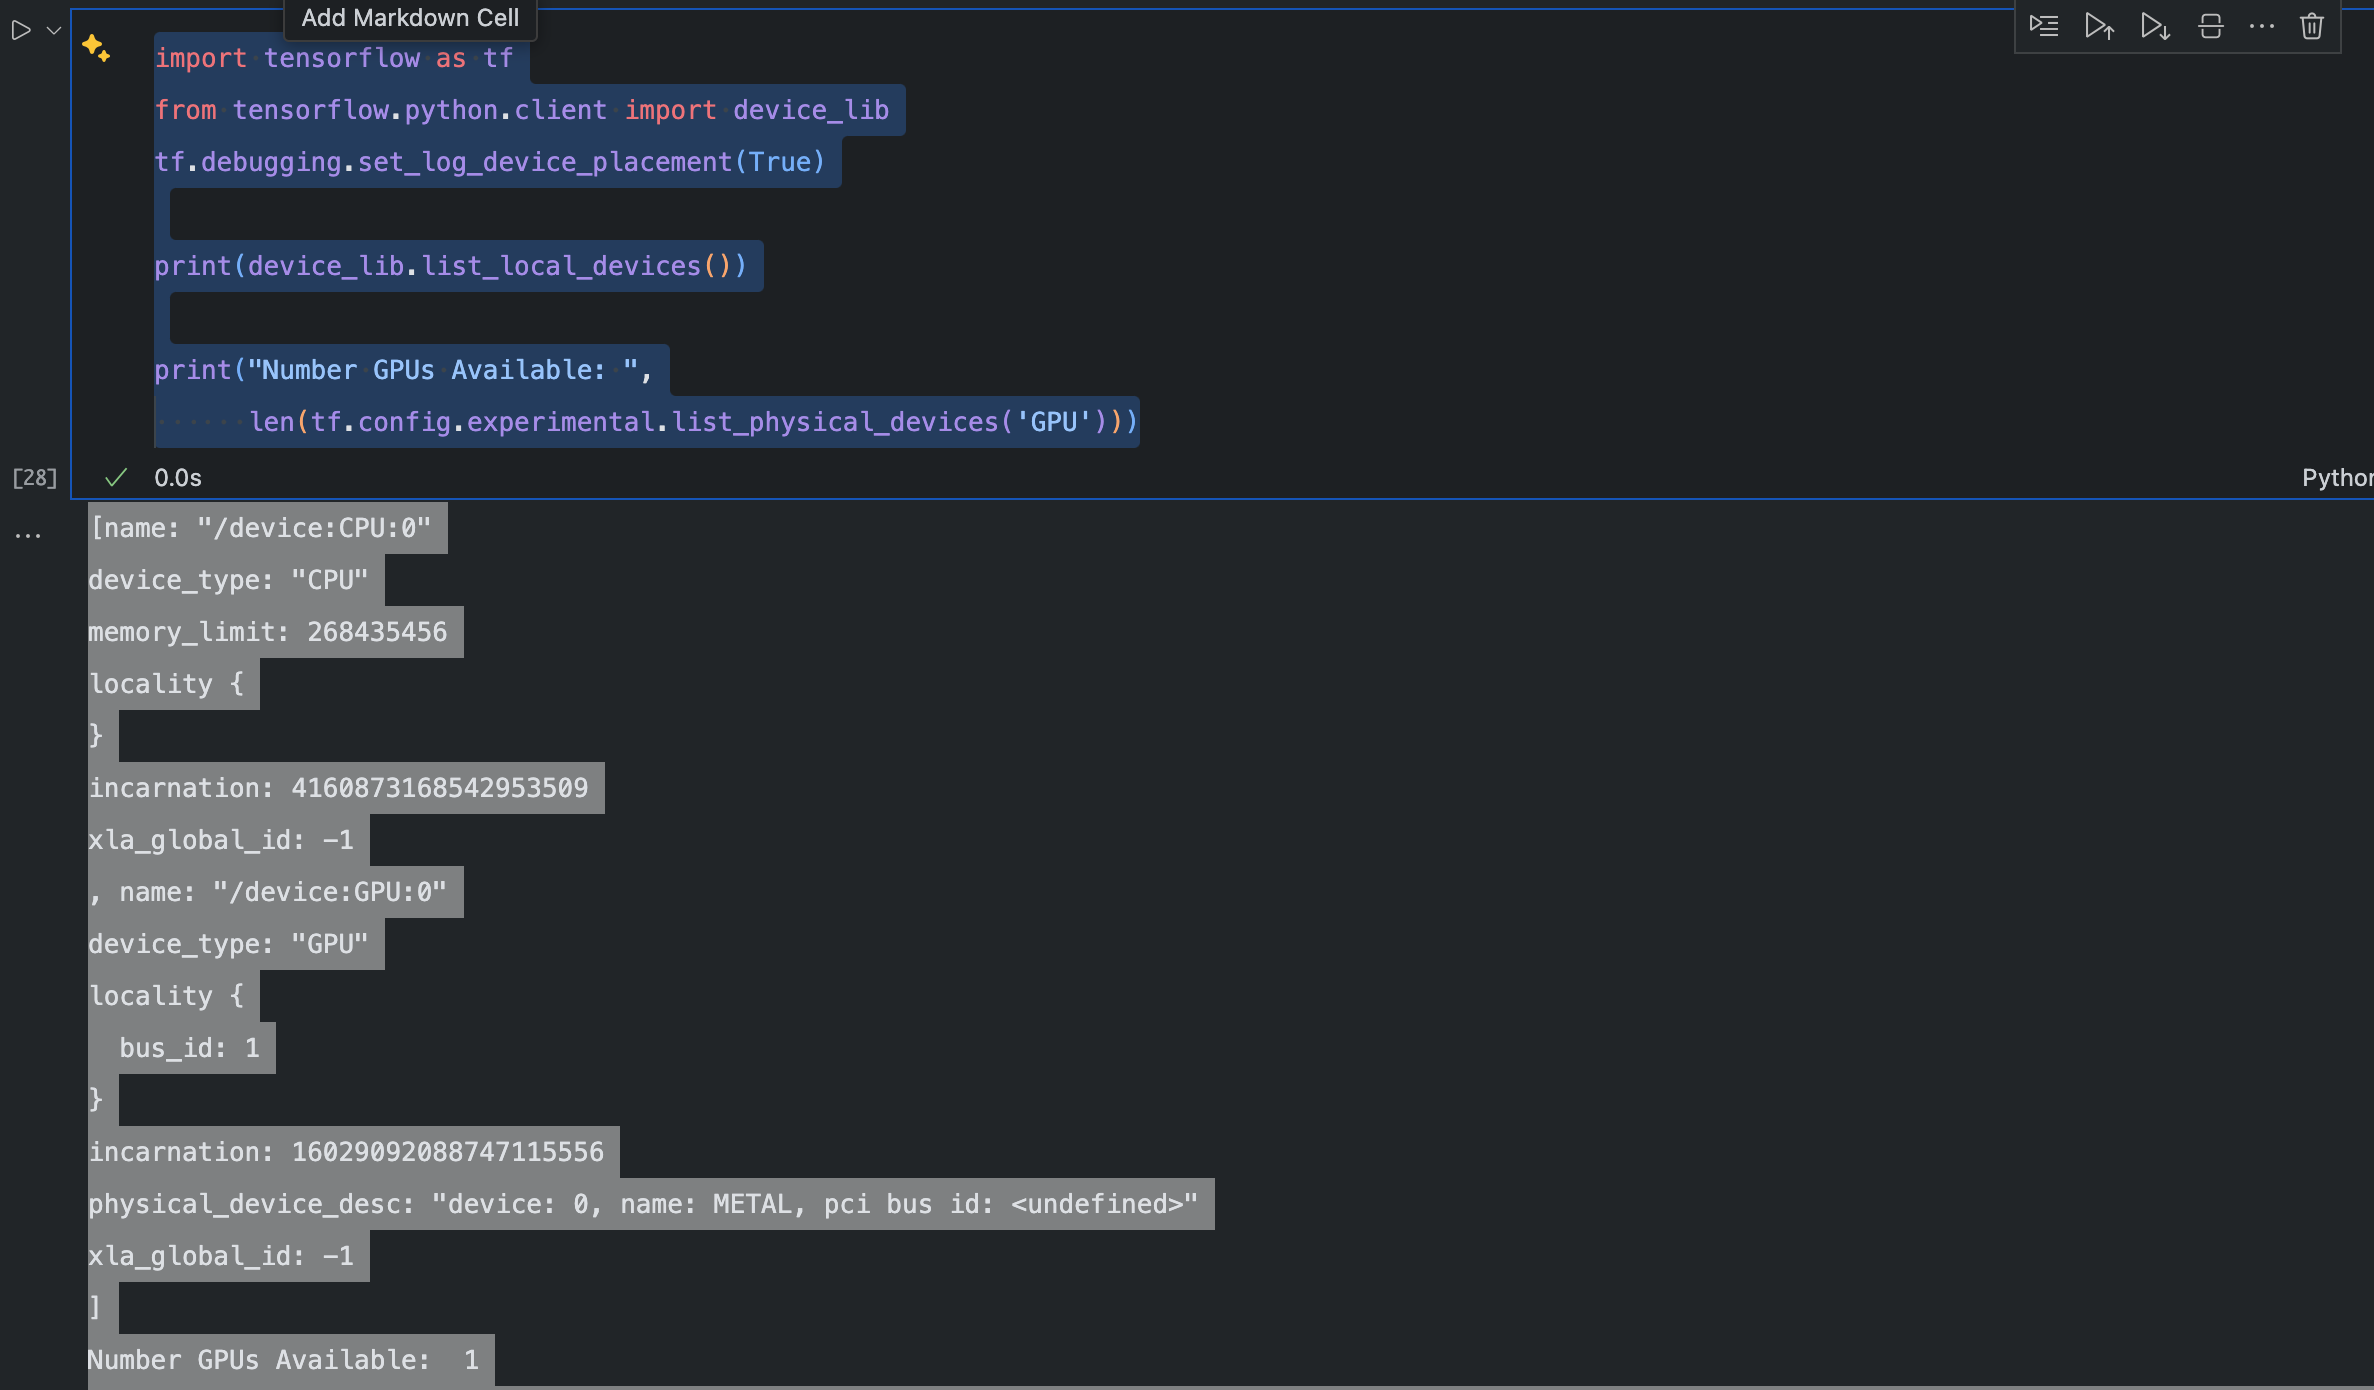Click output line bus_id: 1

(x=190, y=1048)
